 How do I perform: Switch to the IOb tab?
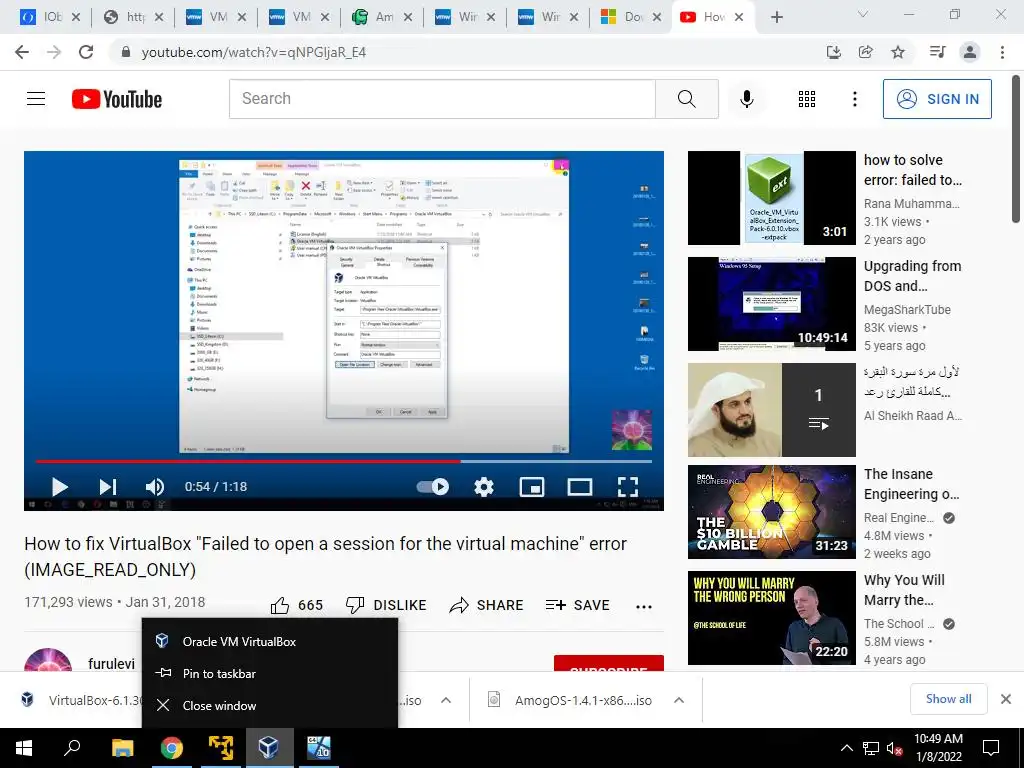click(50, 17)
